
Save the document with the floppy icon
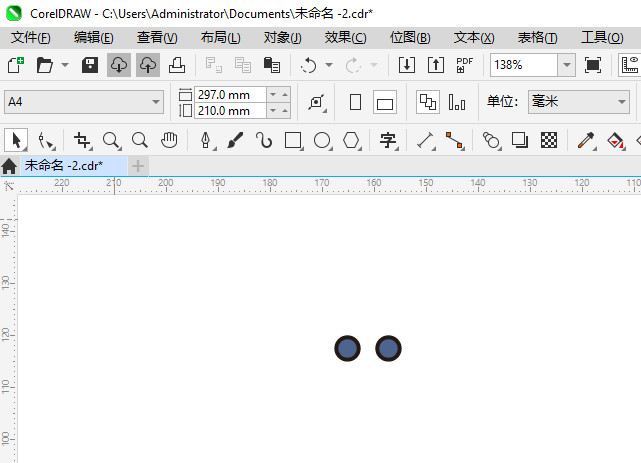coord(90,65)
